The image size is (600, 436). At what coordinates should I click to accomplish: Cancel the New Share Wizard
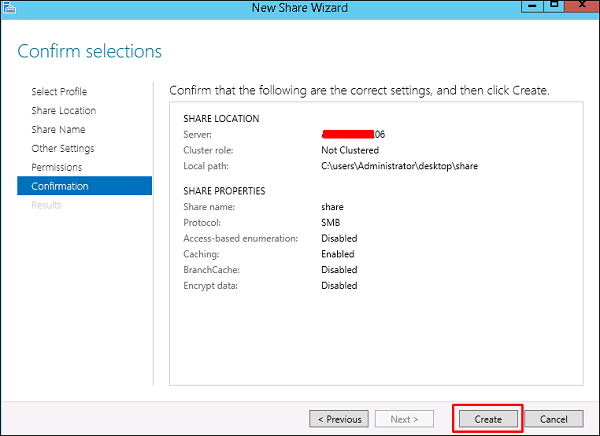click(553, 419)
